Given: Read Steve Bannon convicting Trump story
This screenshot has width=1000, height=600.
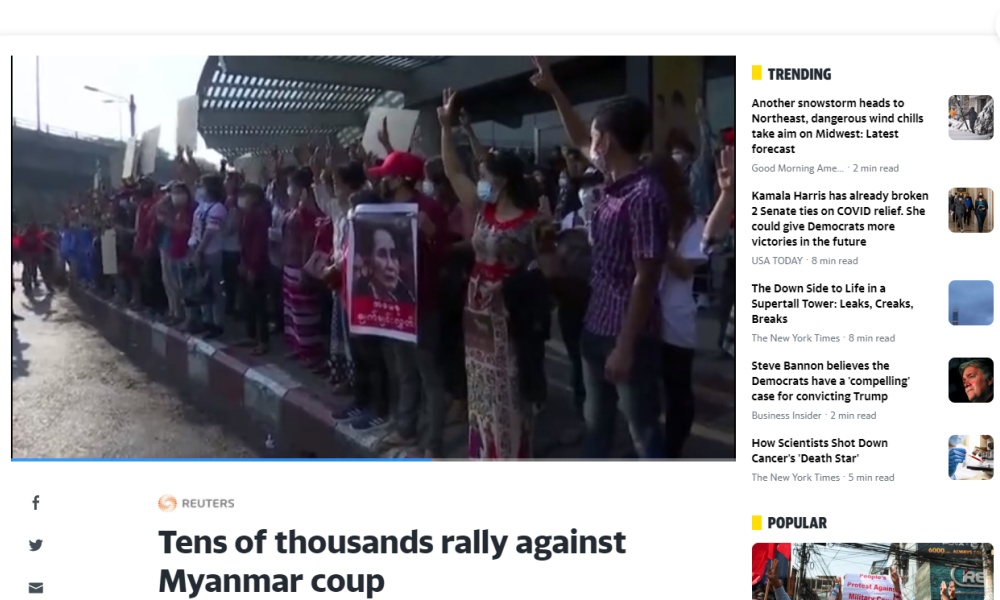Looking at the screenshot, I should [x=830, y=381].
